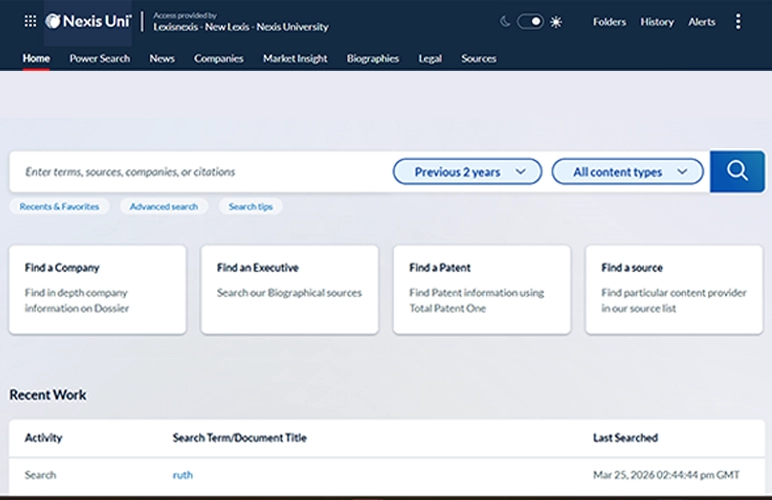
Task: Go to the Sources tab
Action: pyautogui.click(x=479, y=58)
